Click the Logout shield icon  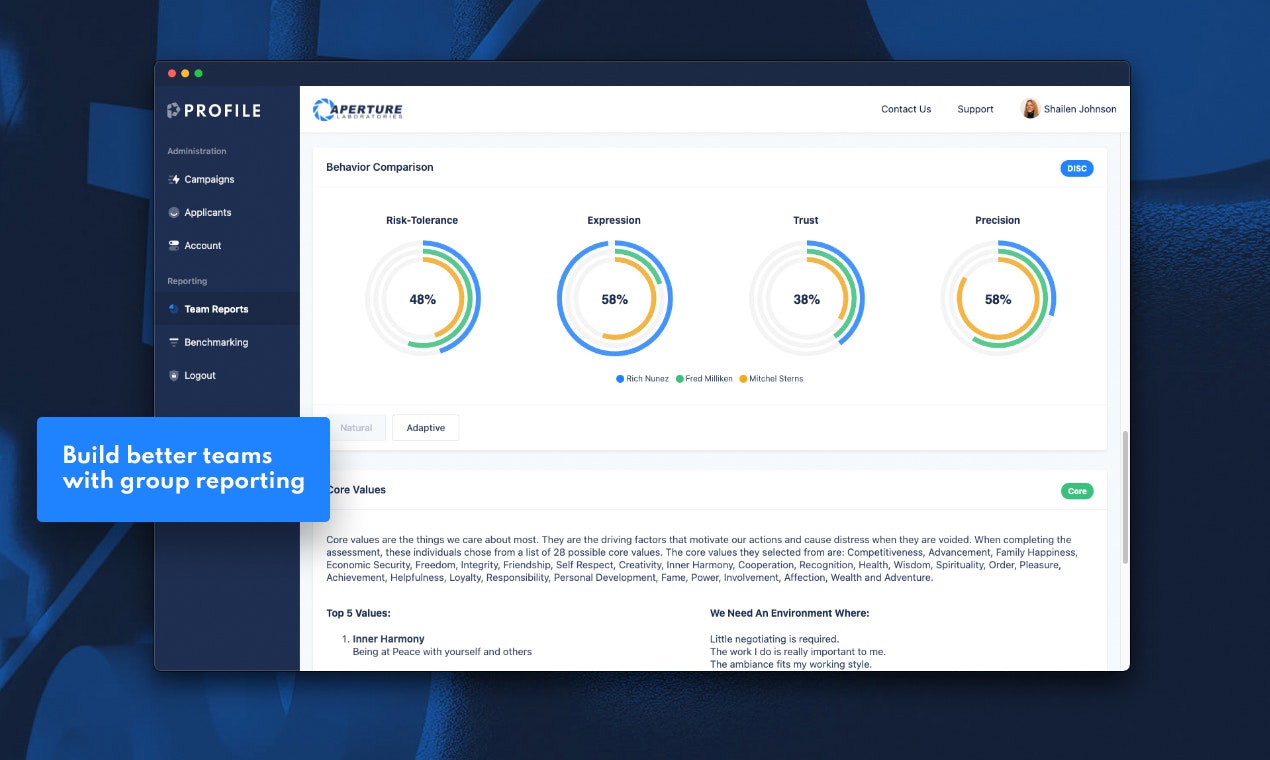[x=174, y=375]
